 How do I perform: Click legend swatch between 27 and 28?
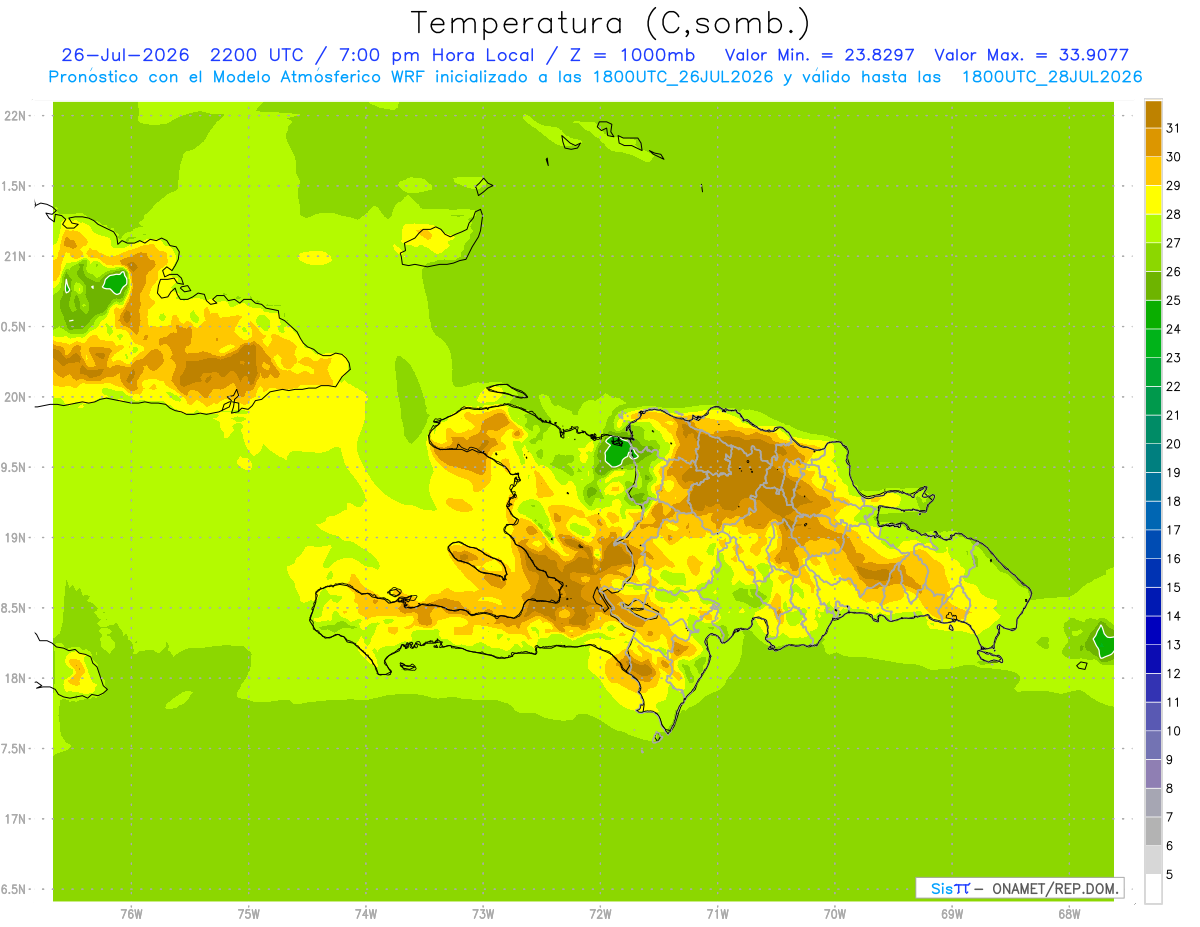click(1153, 228)
